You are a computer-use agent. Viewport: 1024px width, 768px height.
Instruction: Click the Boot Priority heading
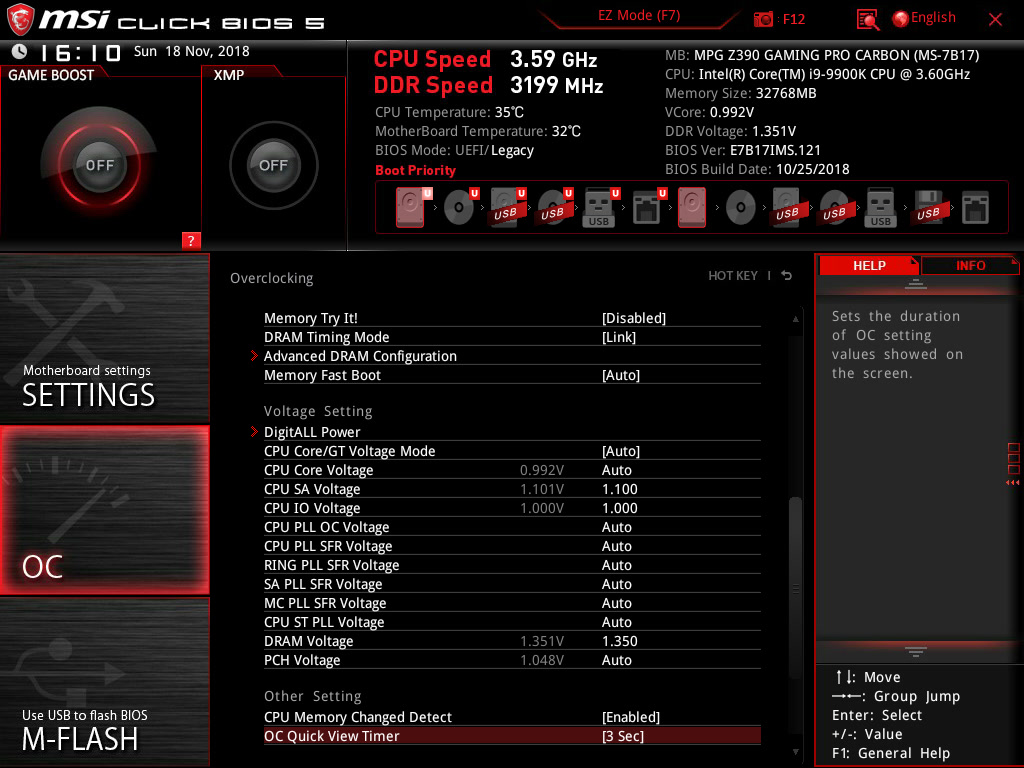(x=415, y=170)
